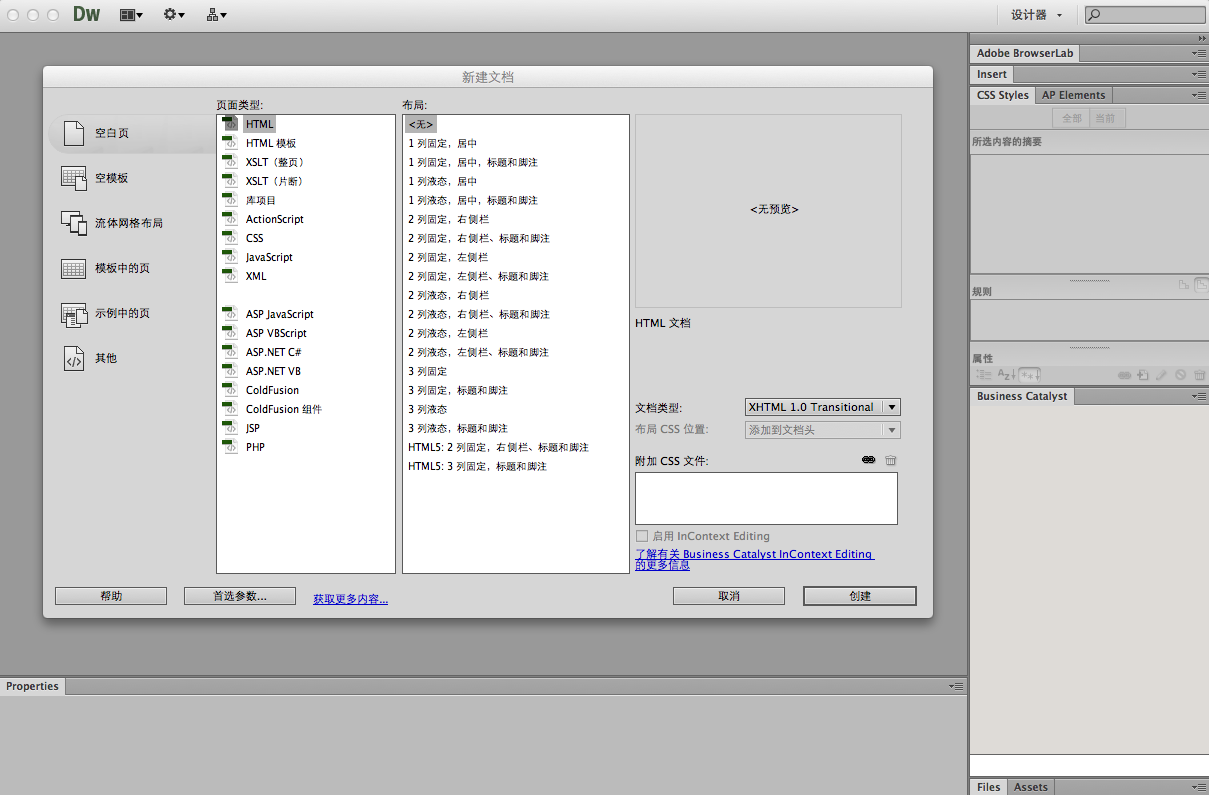Open the Adobe BrowserLab tab
Image resolution: width=1209 pixels, height=795 pixels.
pyautogui.click(x=1023, y=53)
